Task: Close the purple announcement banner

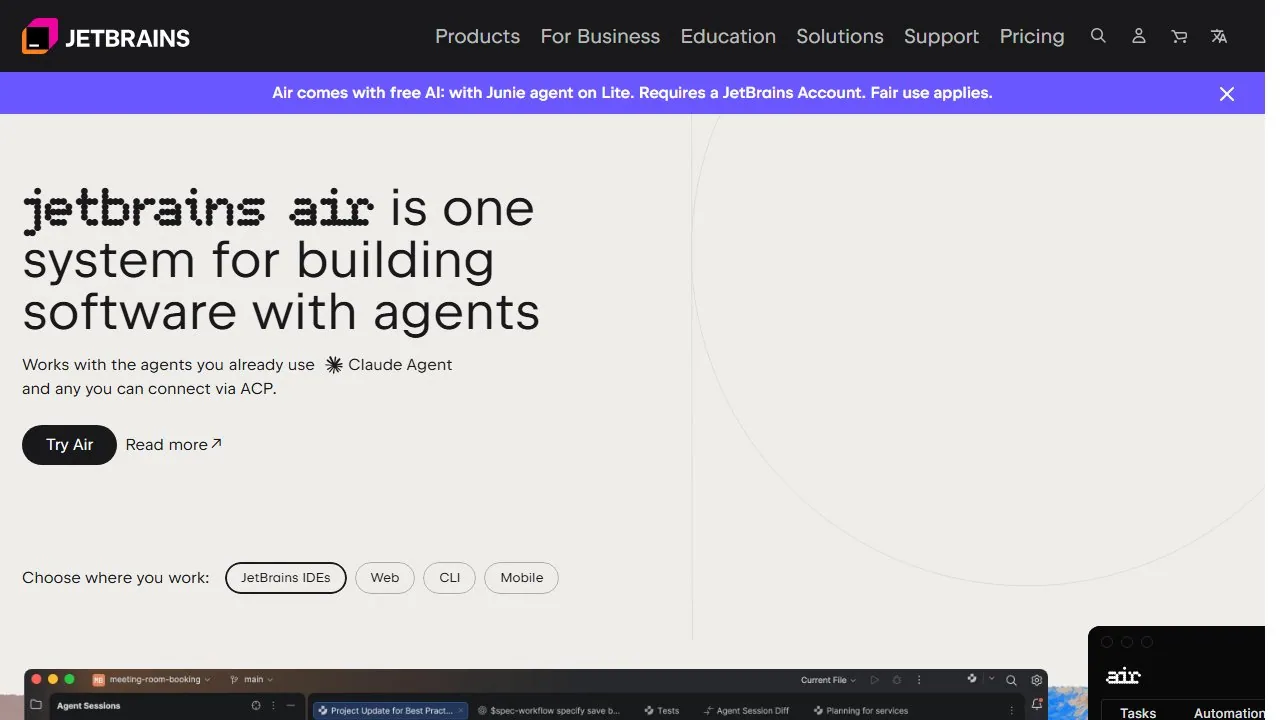Action: coord(1227,94)
